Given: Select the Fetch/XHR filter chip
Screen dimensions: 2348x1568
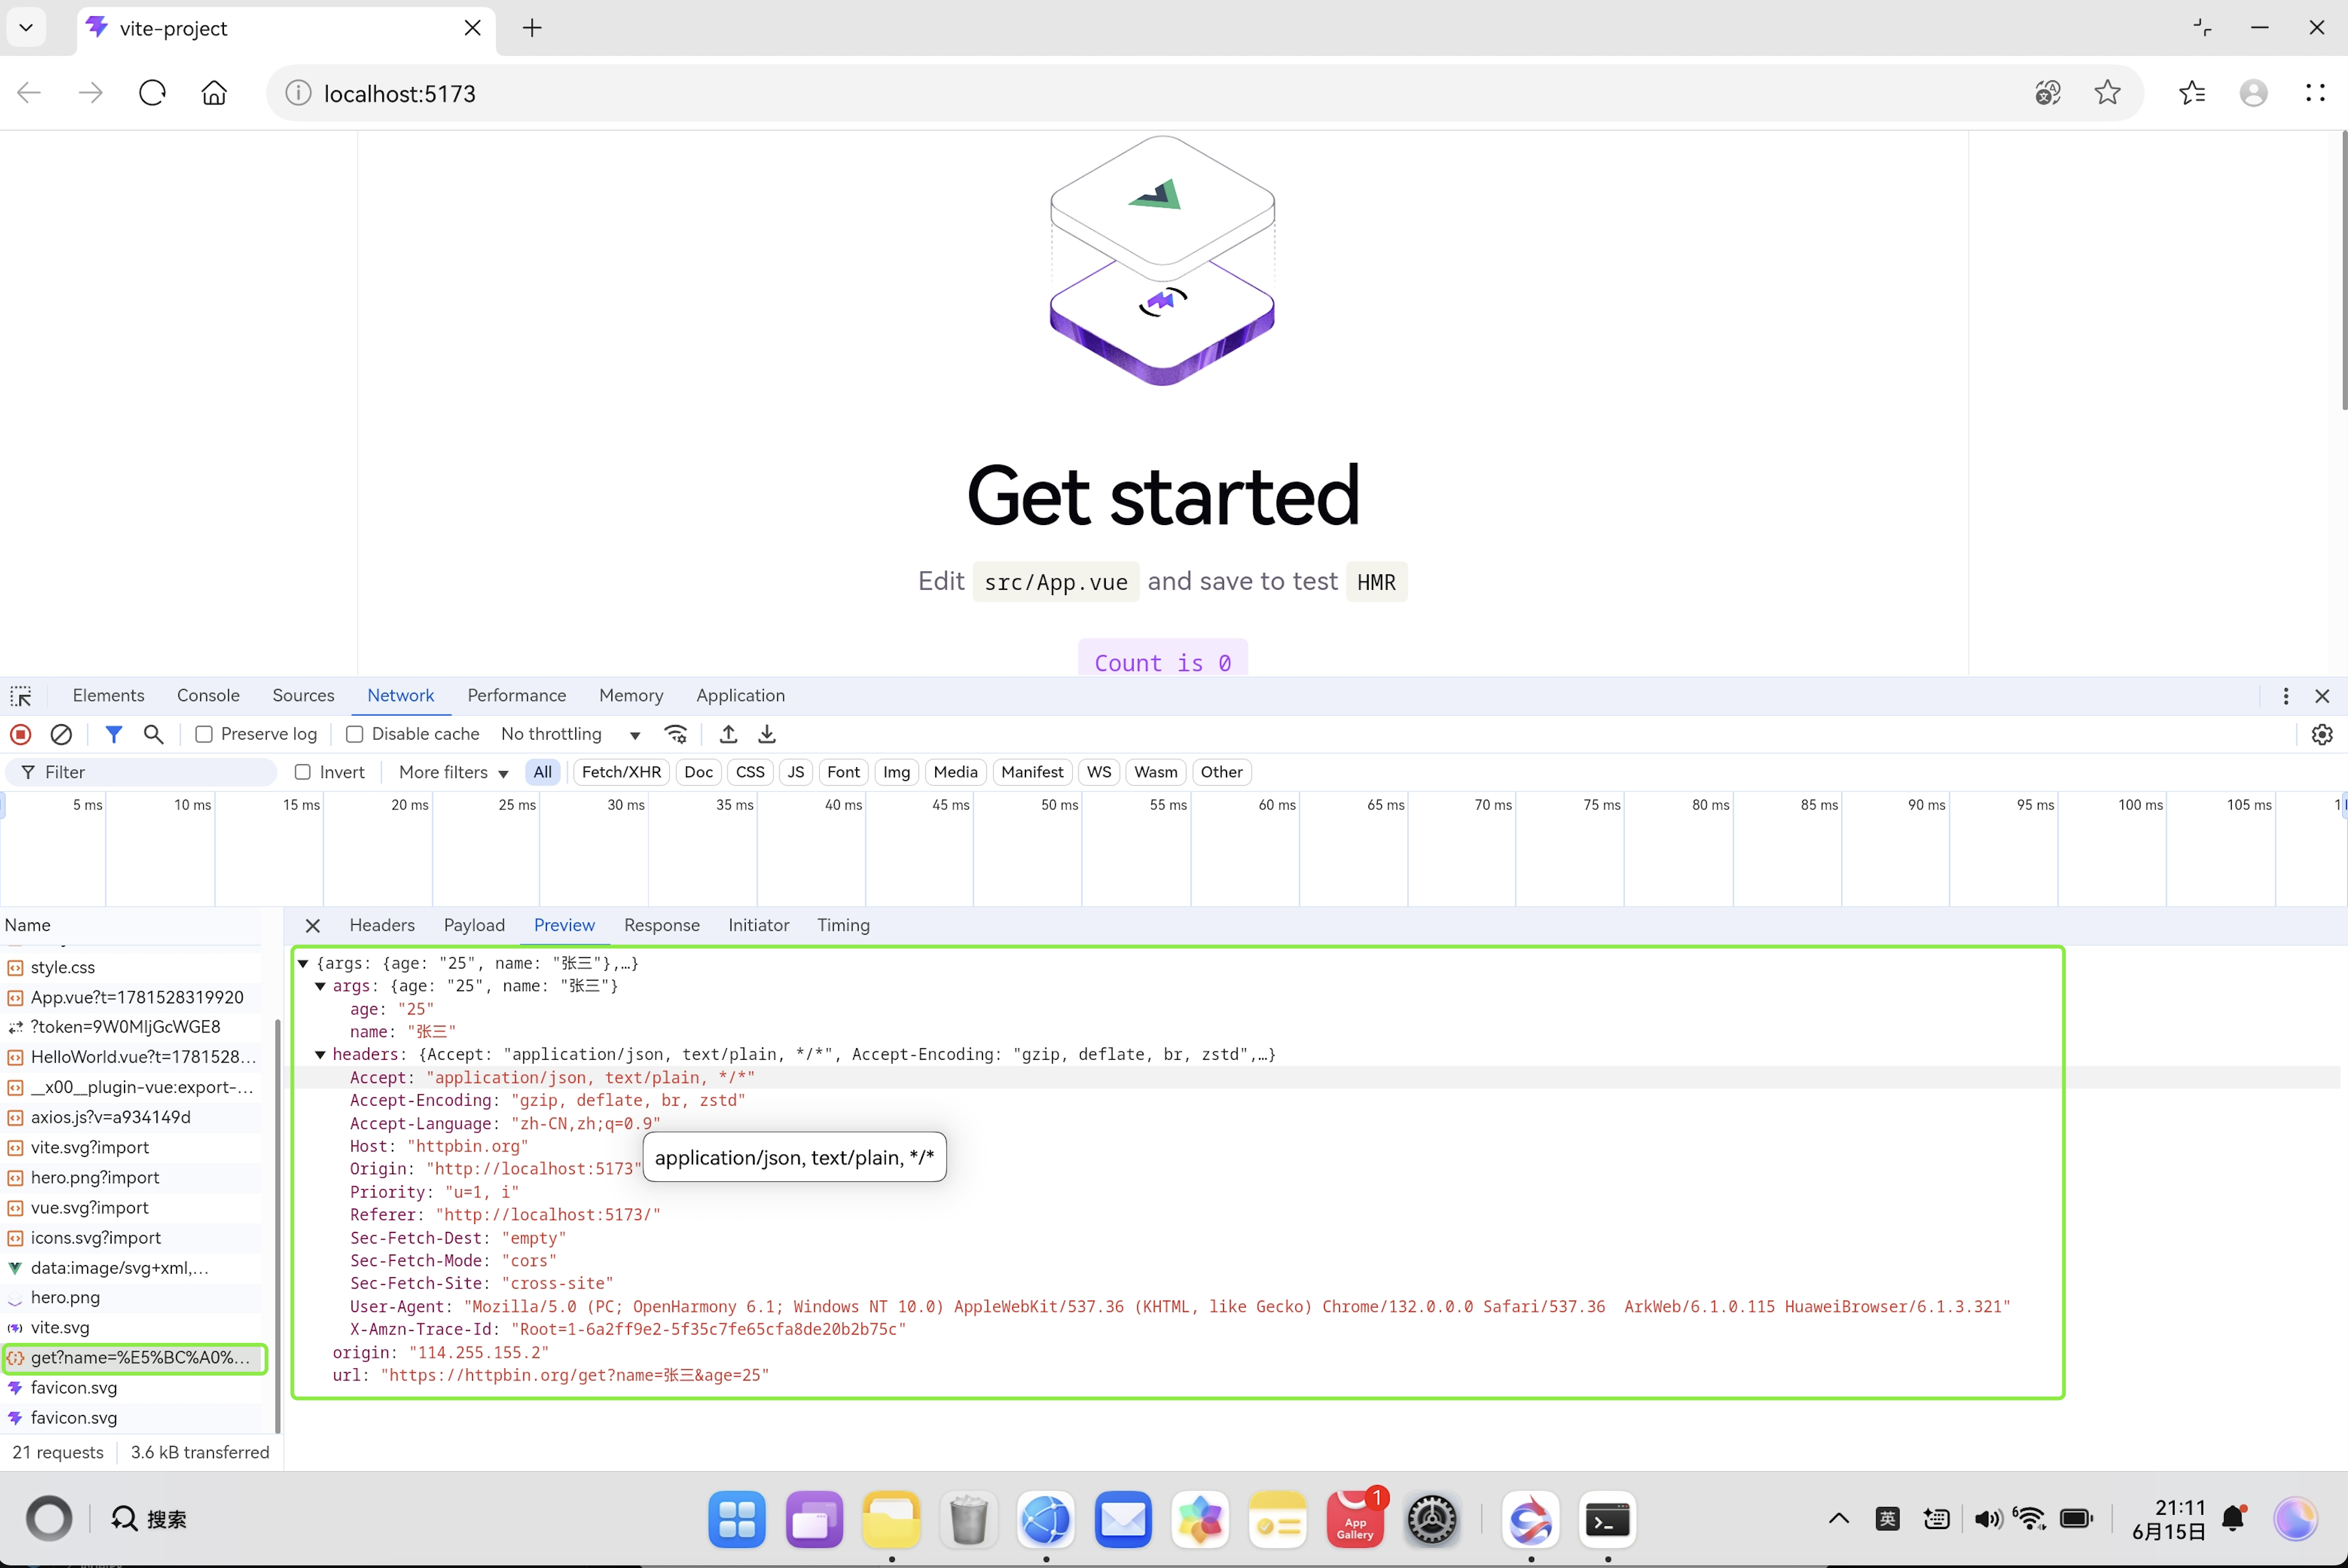Looking at the screenshot, I should click(621, 772).
